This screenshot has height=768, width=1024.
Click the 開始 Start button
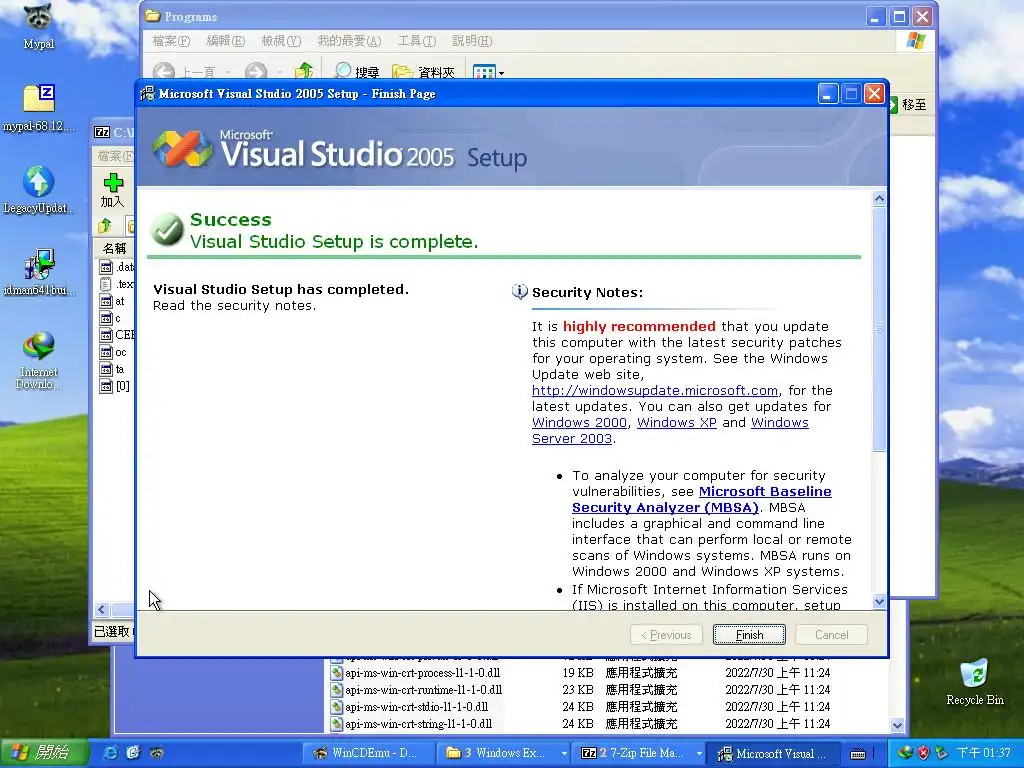[44, 753]
